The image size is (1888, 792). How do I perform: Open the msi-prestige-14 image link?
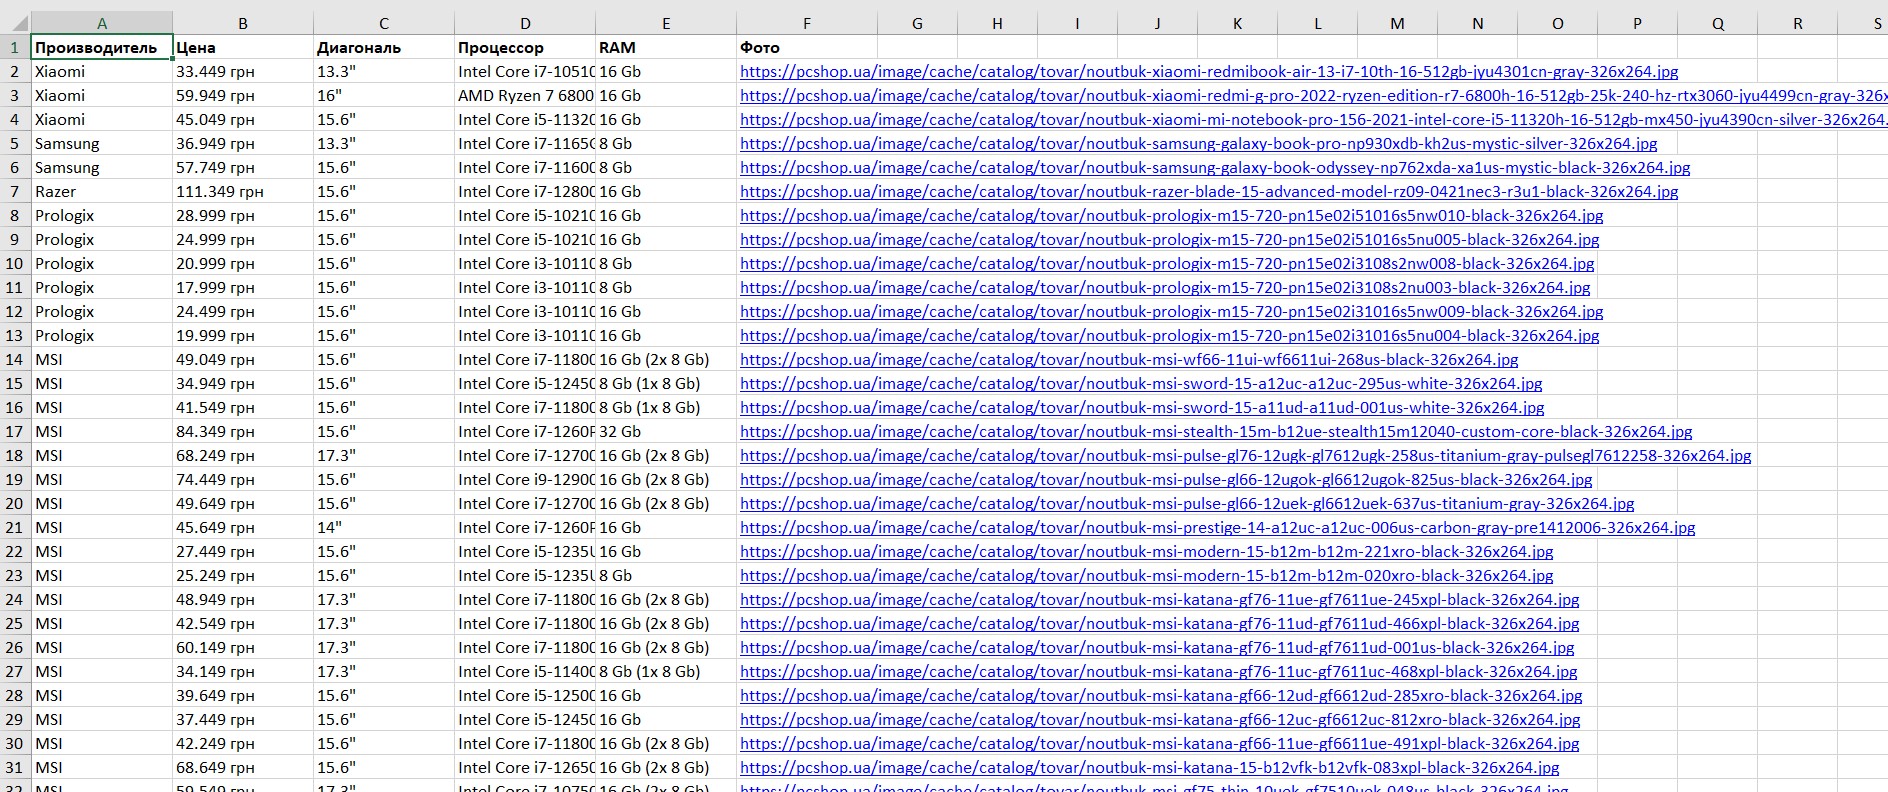click(x=1218, y=528)
